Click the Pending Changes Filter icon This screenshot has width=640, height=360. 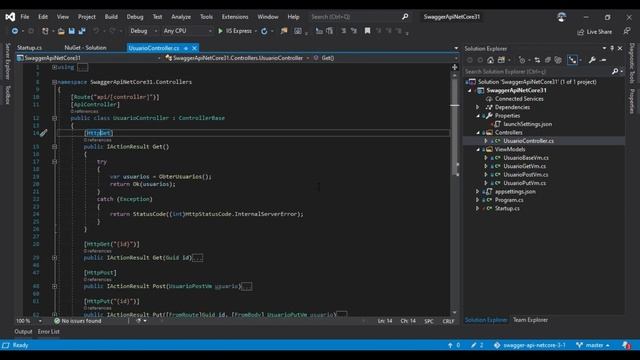(x=522, y=60)
